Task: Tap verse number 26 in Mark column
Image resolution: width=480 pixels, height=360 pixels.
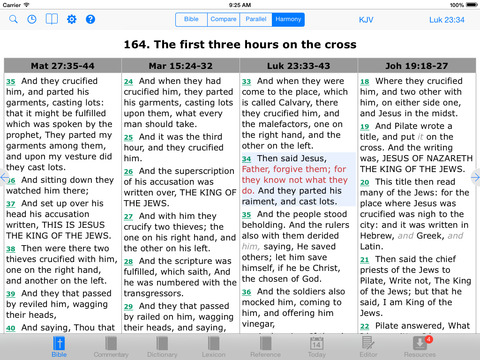Action: (128, 172)
